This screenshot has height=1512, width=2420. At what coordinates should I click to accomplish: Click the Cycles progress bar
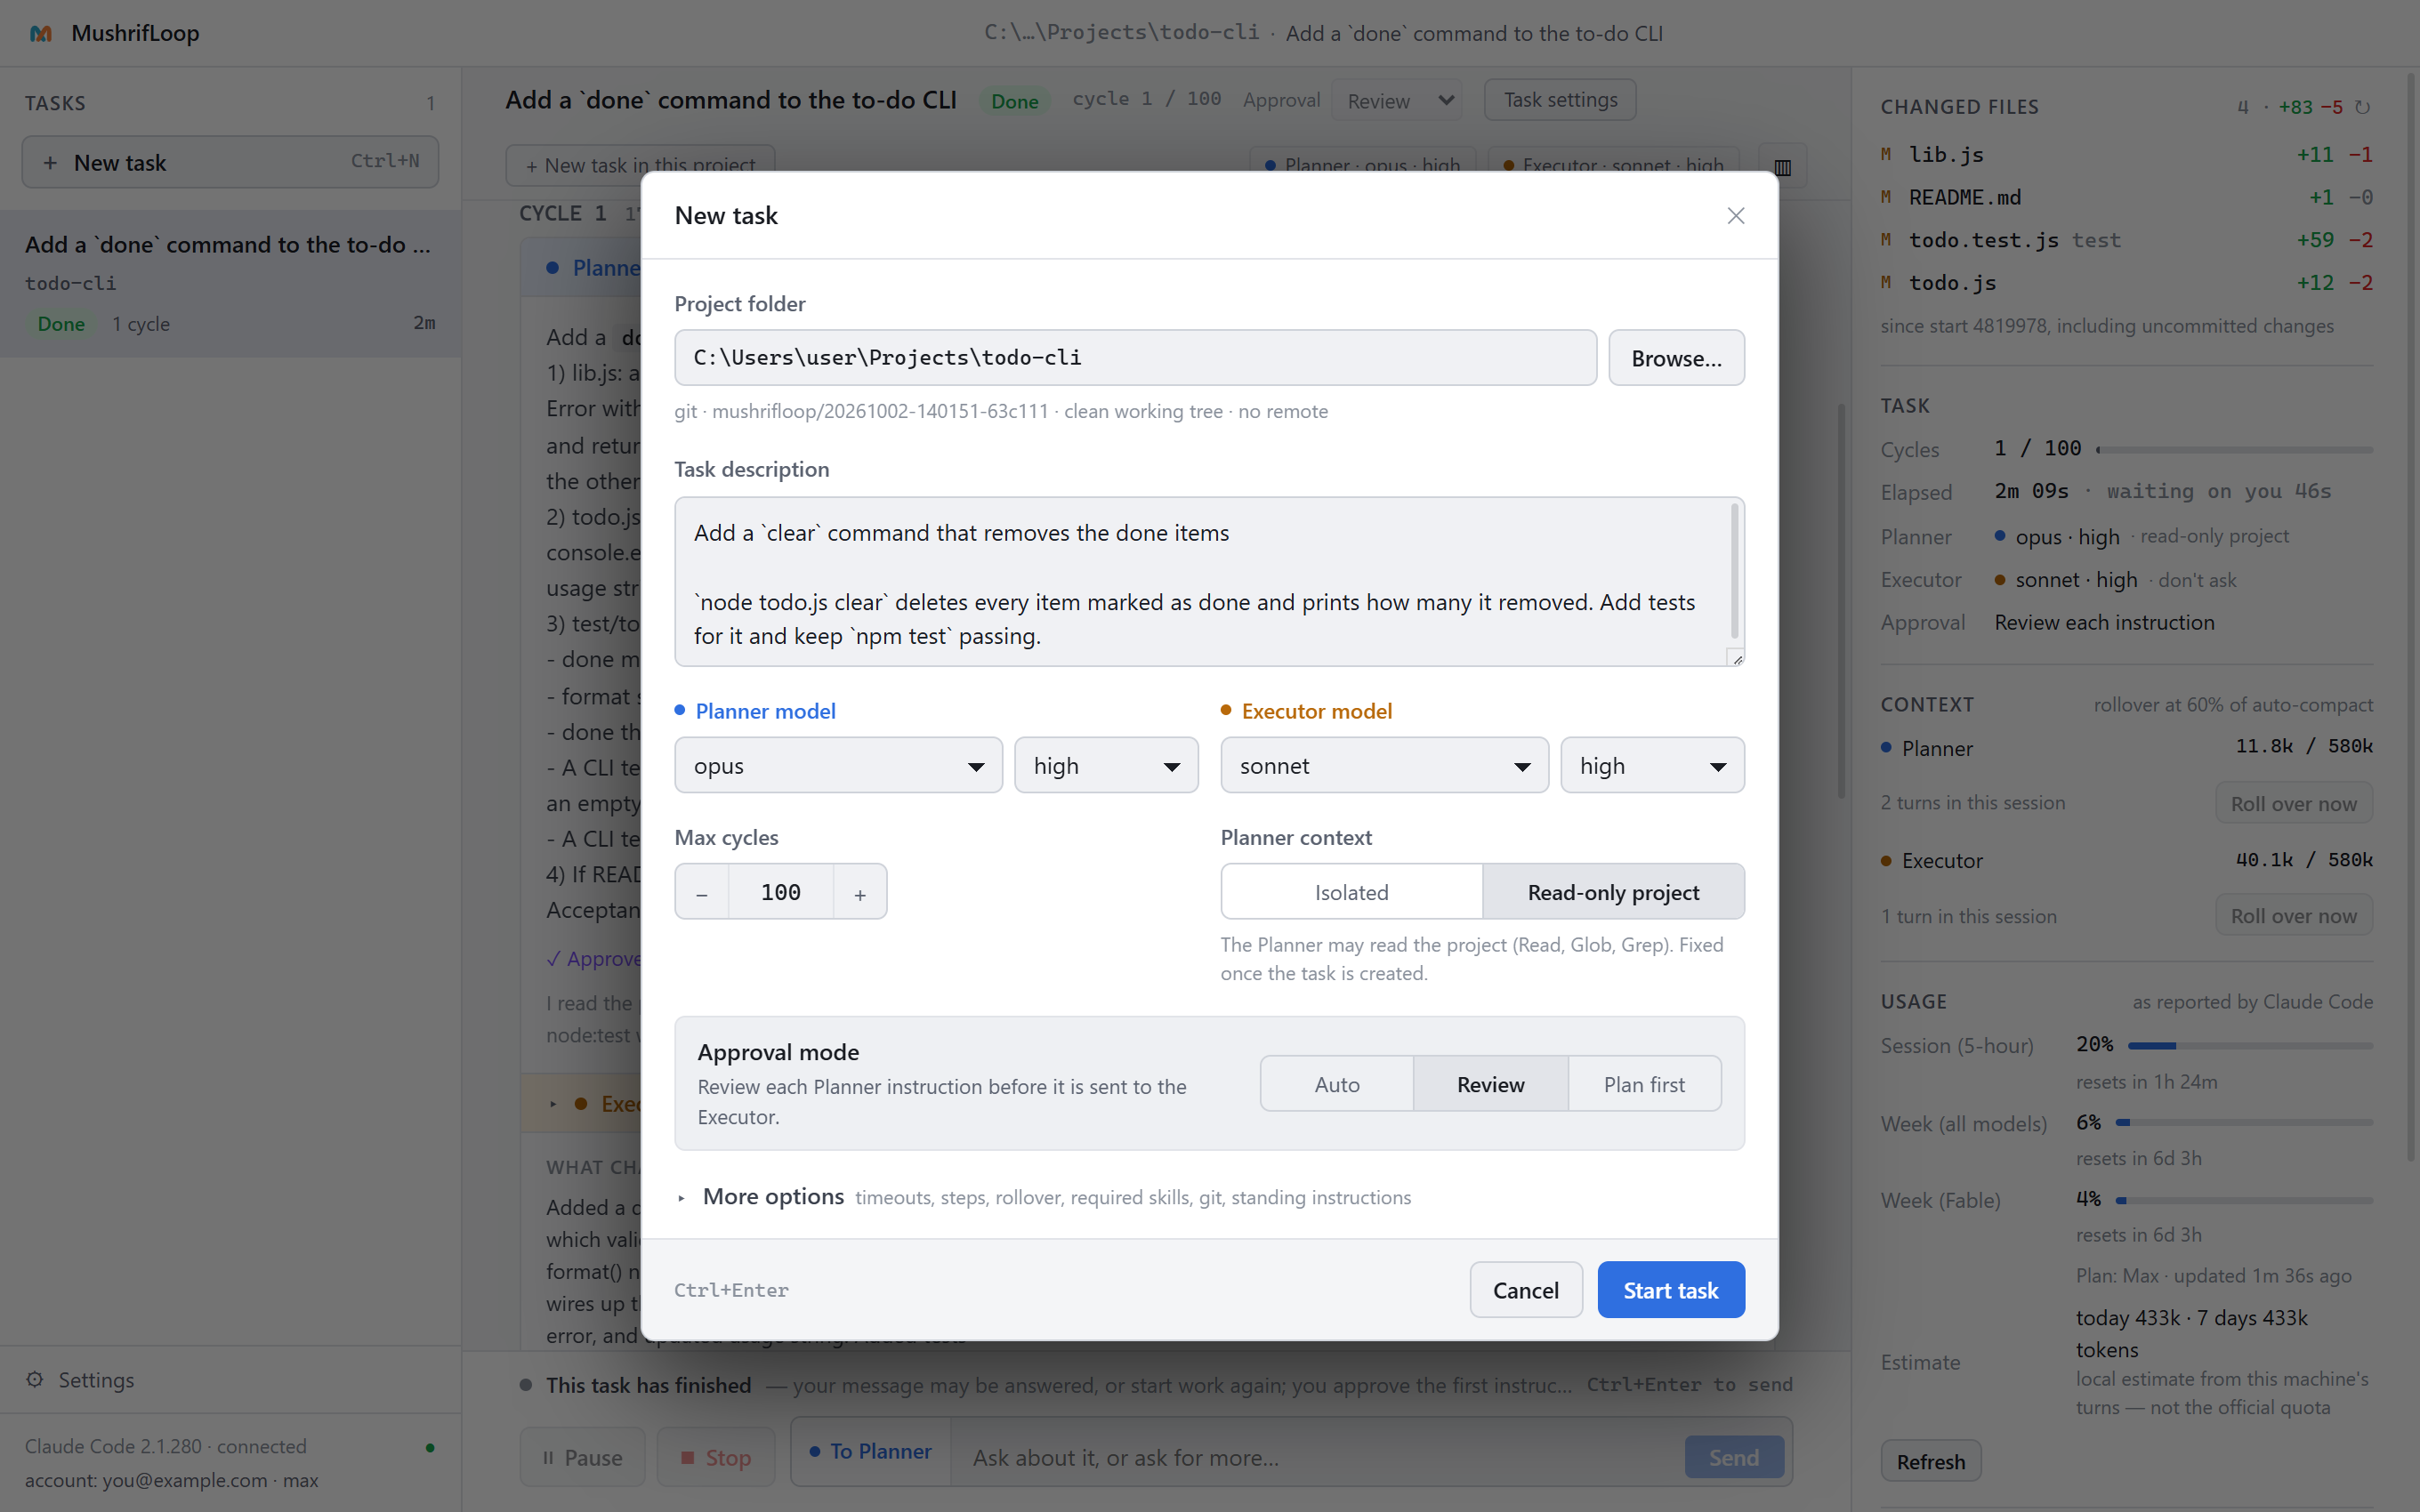click(x=2234, y=450)
